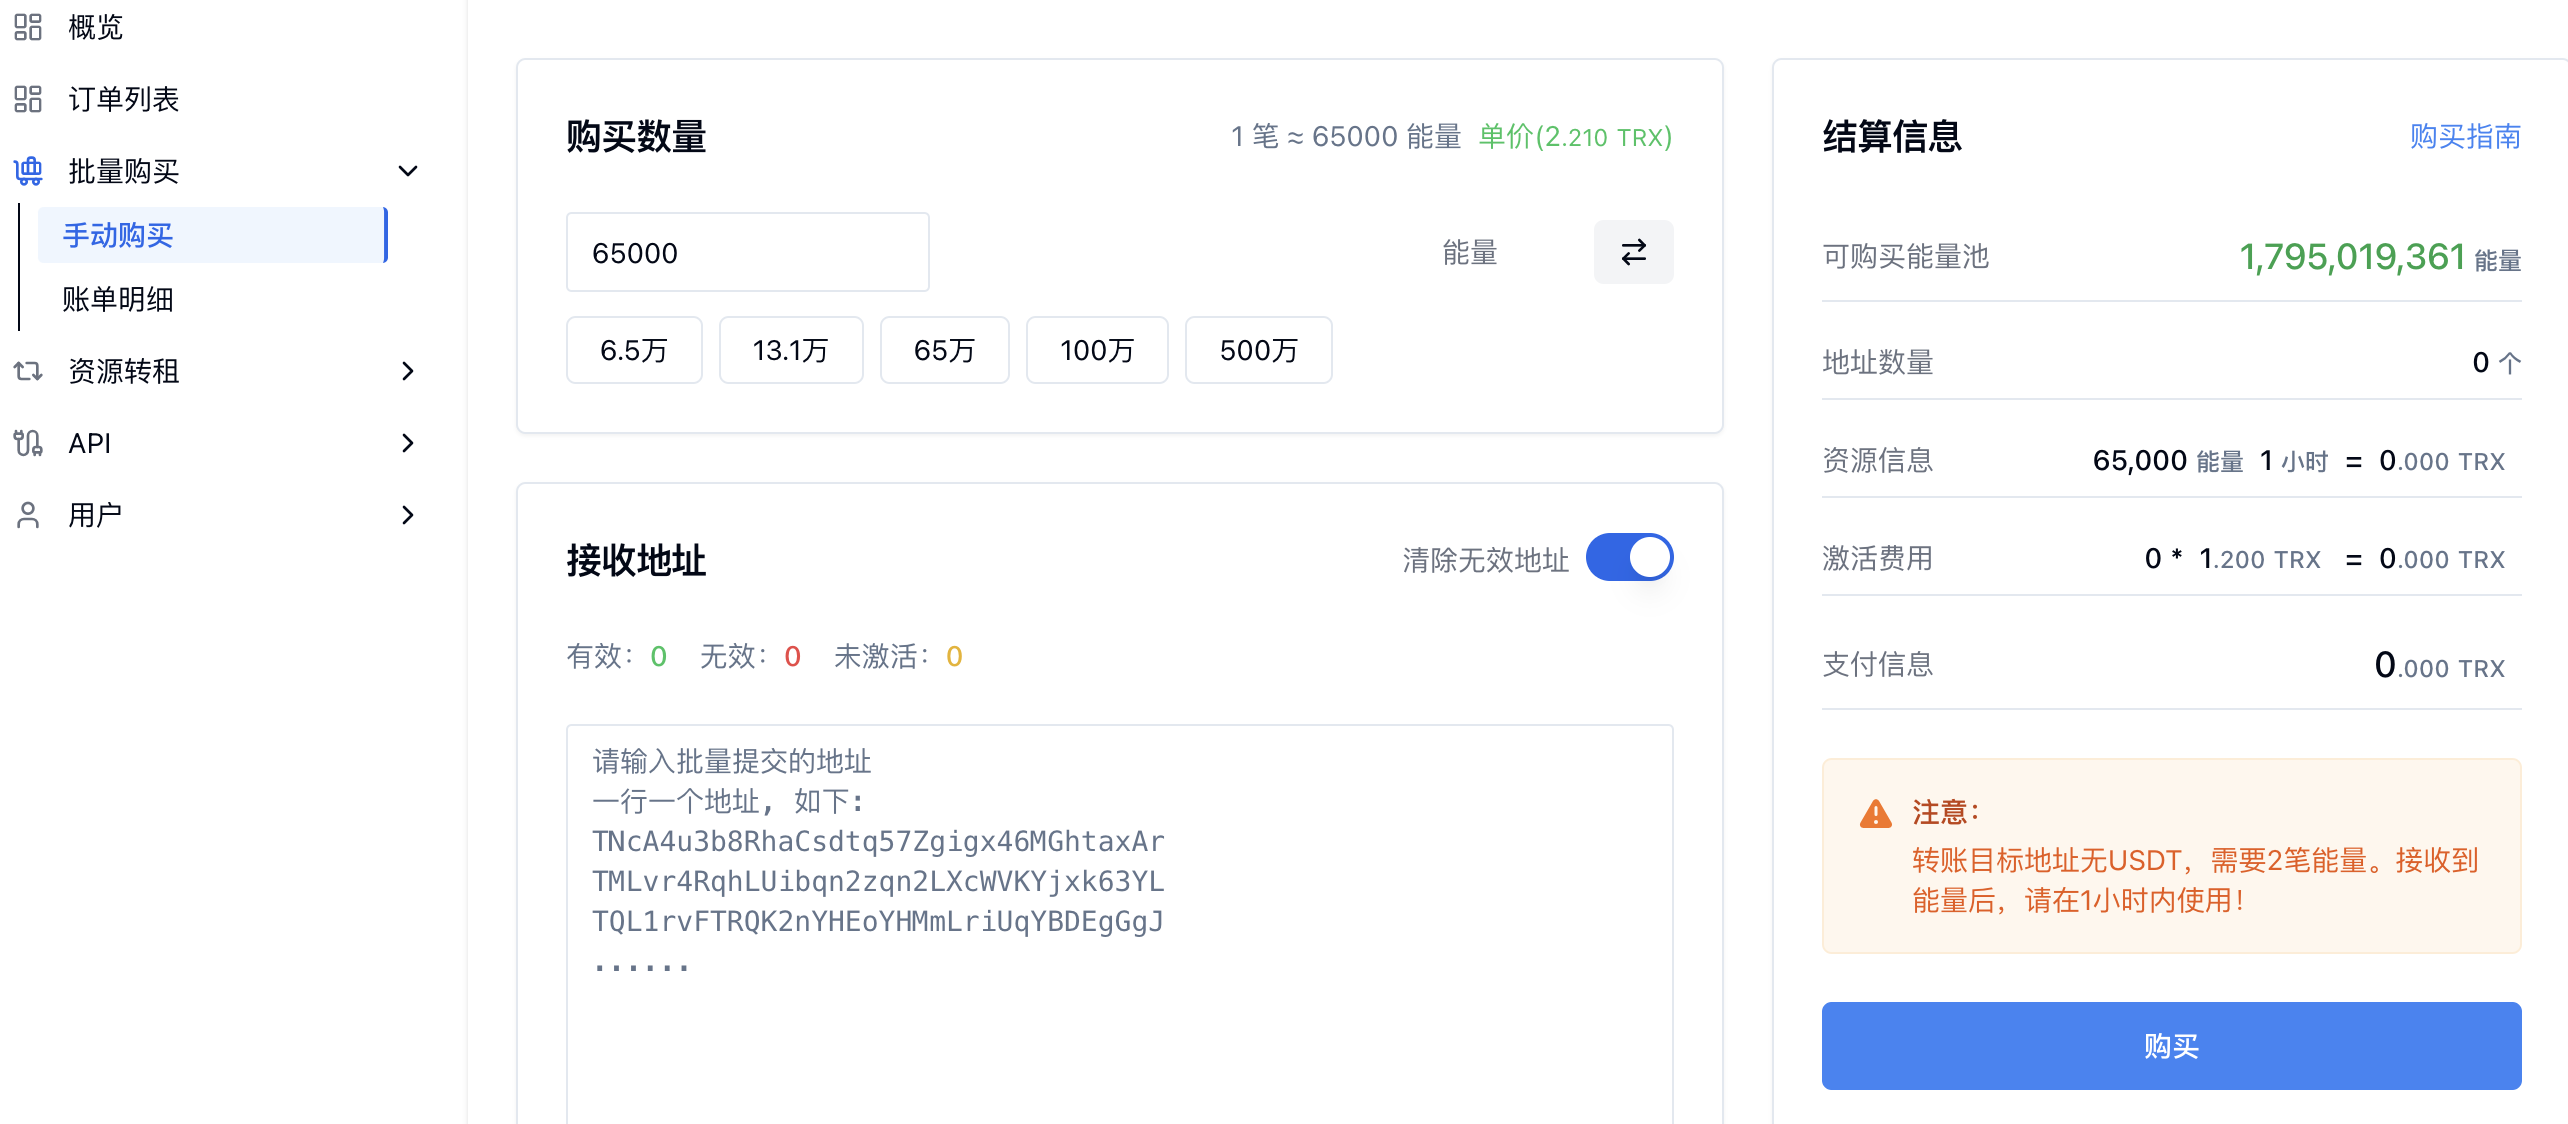Click the blue 购买 button
2568x1124 pixels.
(2171, 1046)
